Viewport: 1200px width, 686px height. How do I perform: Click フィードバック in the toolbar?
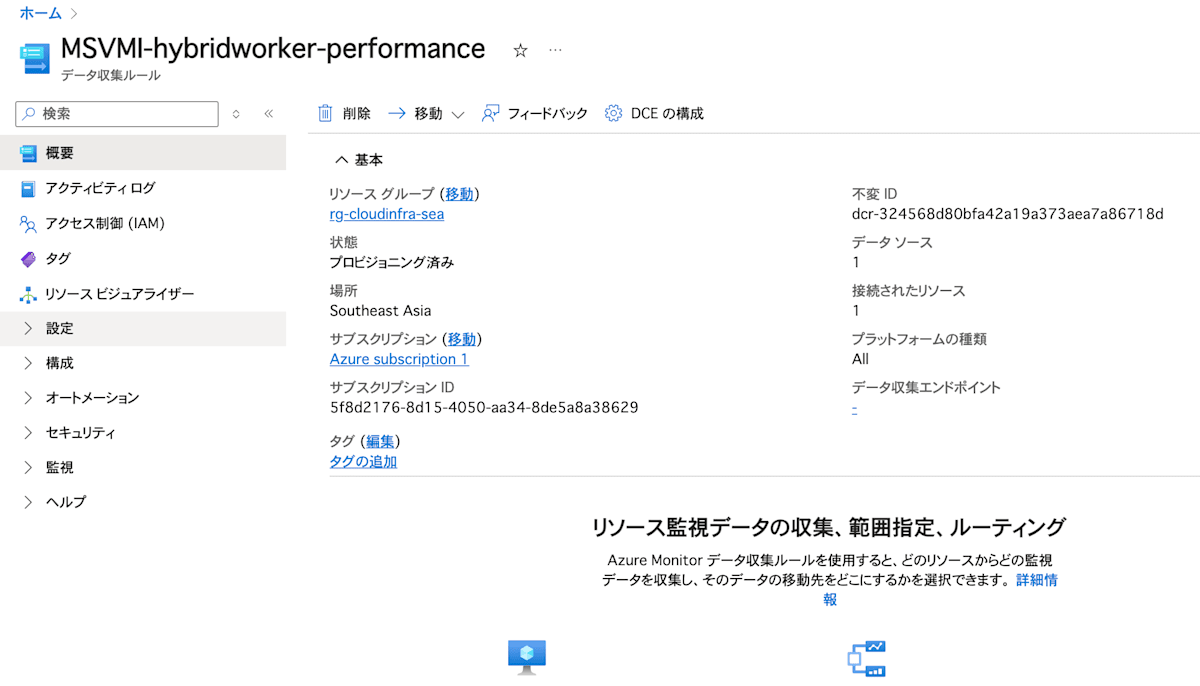click(535, 114)
